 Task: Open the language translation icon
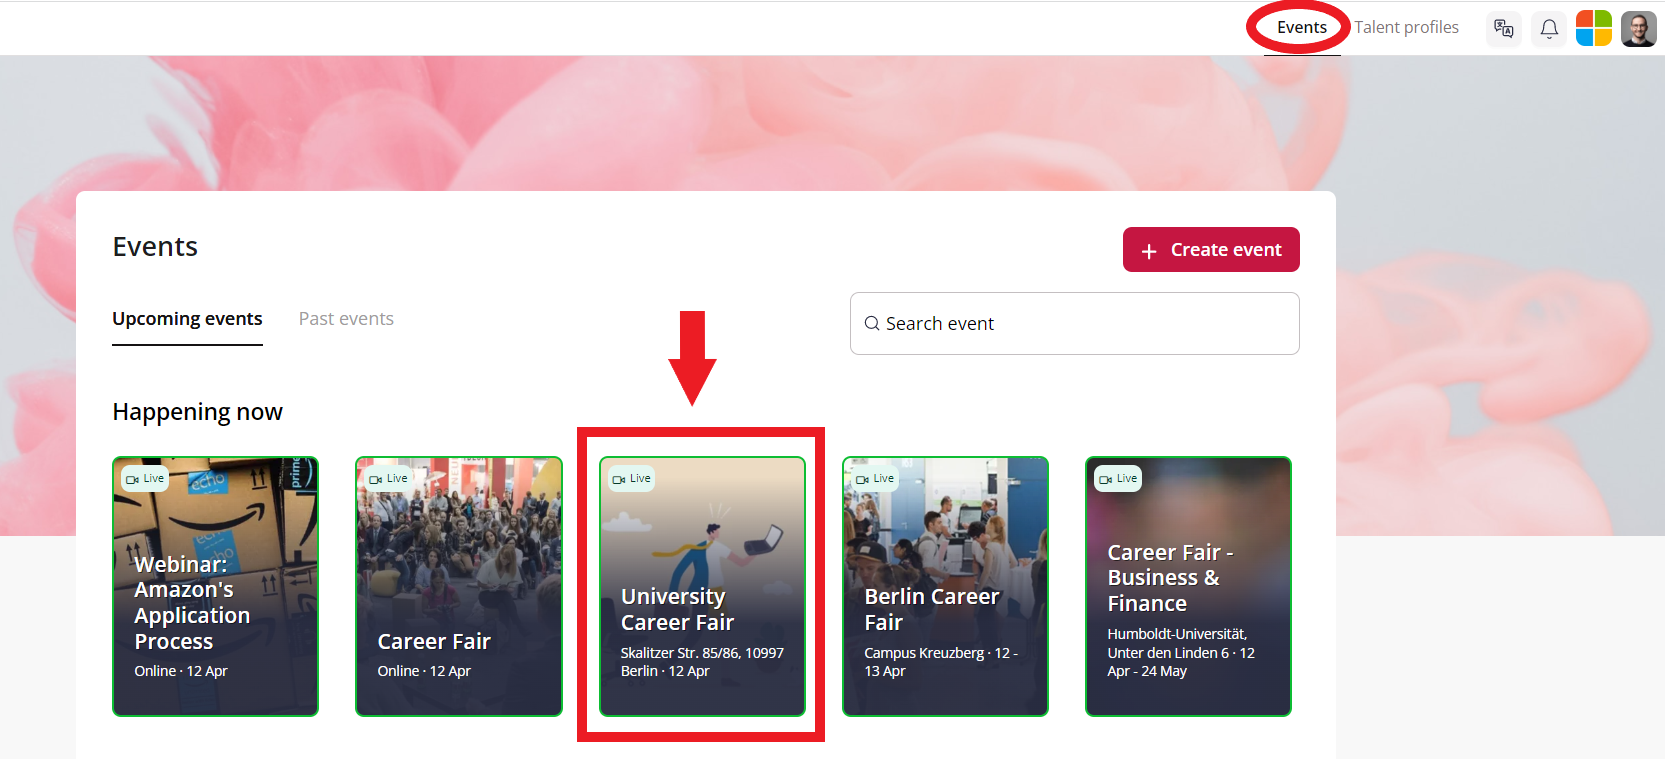1504,28
